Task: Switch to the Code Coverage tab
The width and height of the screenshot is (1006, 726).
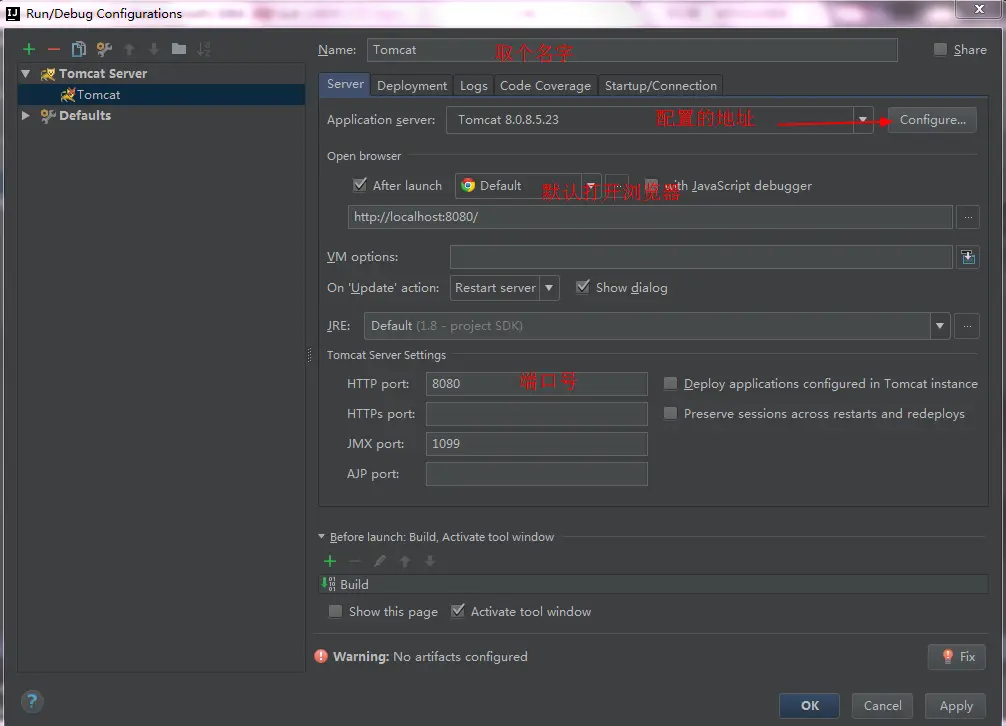Action: coord(545,85)
